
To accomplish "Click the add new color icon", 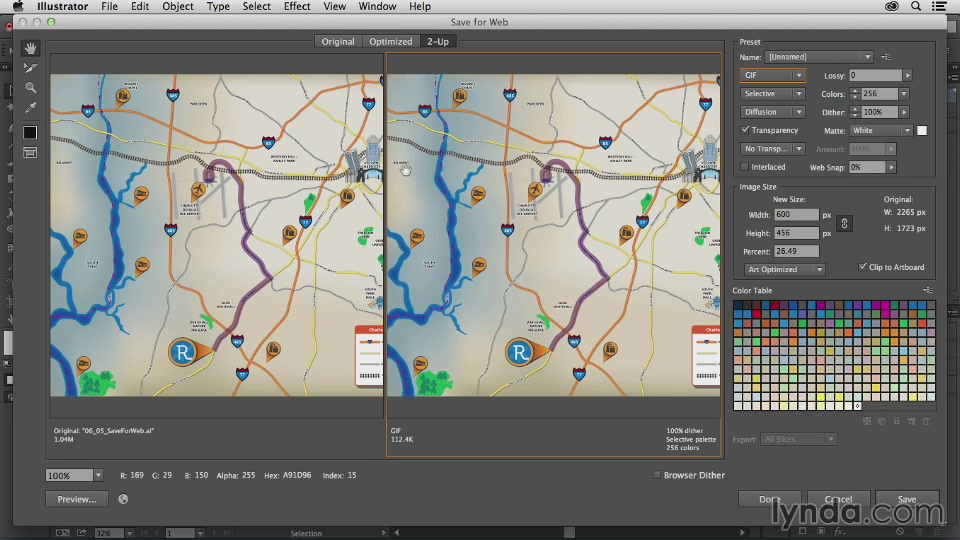I will point(912,421).
